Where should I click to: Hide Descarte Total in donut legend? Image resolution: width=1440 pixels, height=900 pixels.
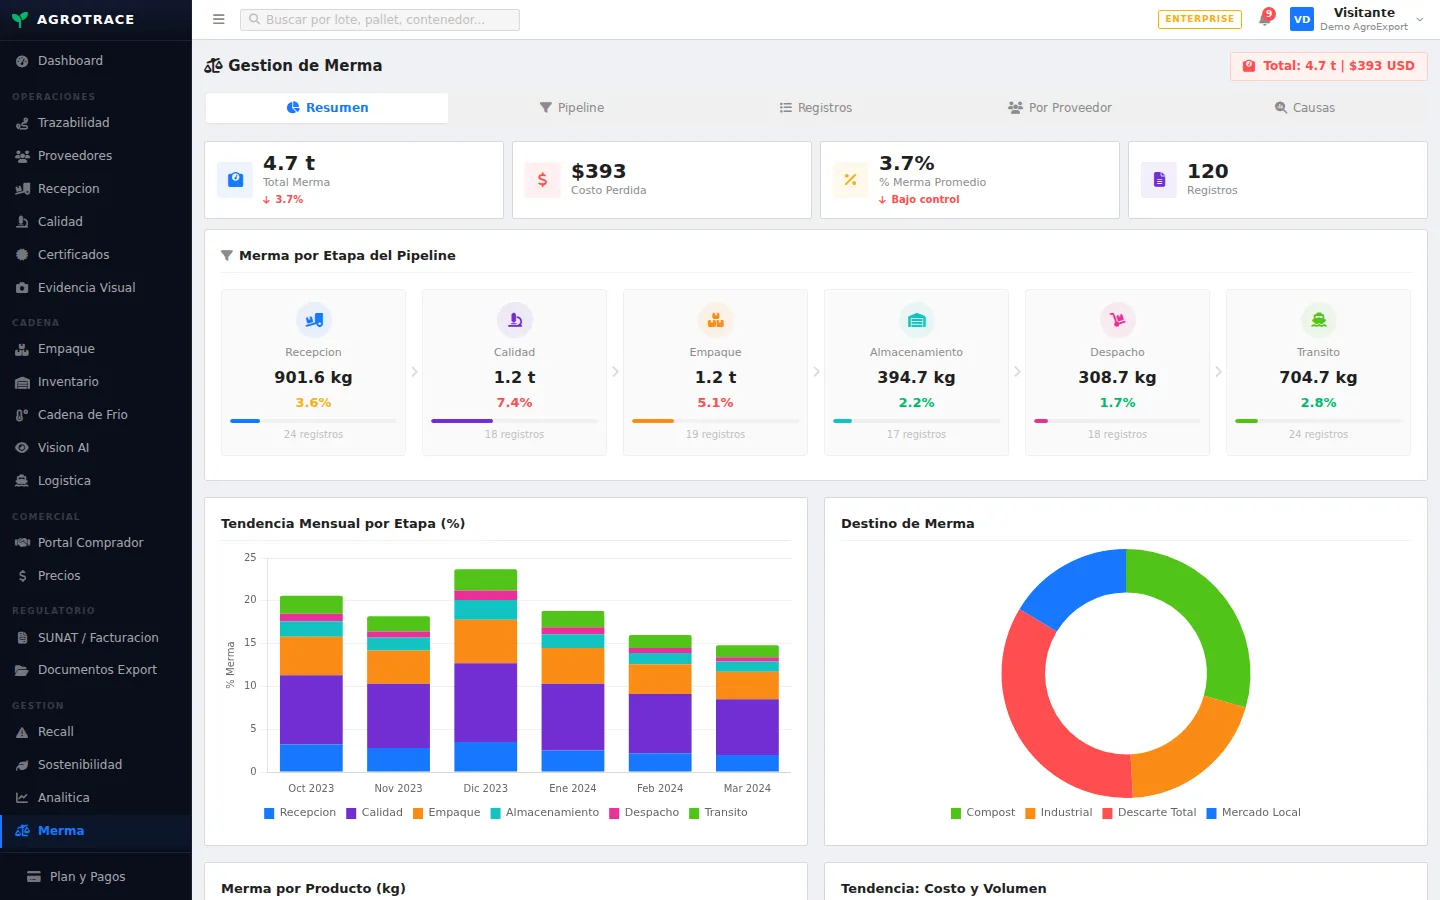point(1149,813)
